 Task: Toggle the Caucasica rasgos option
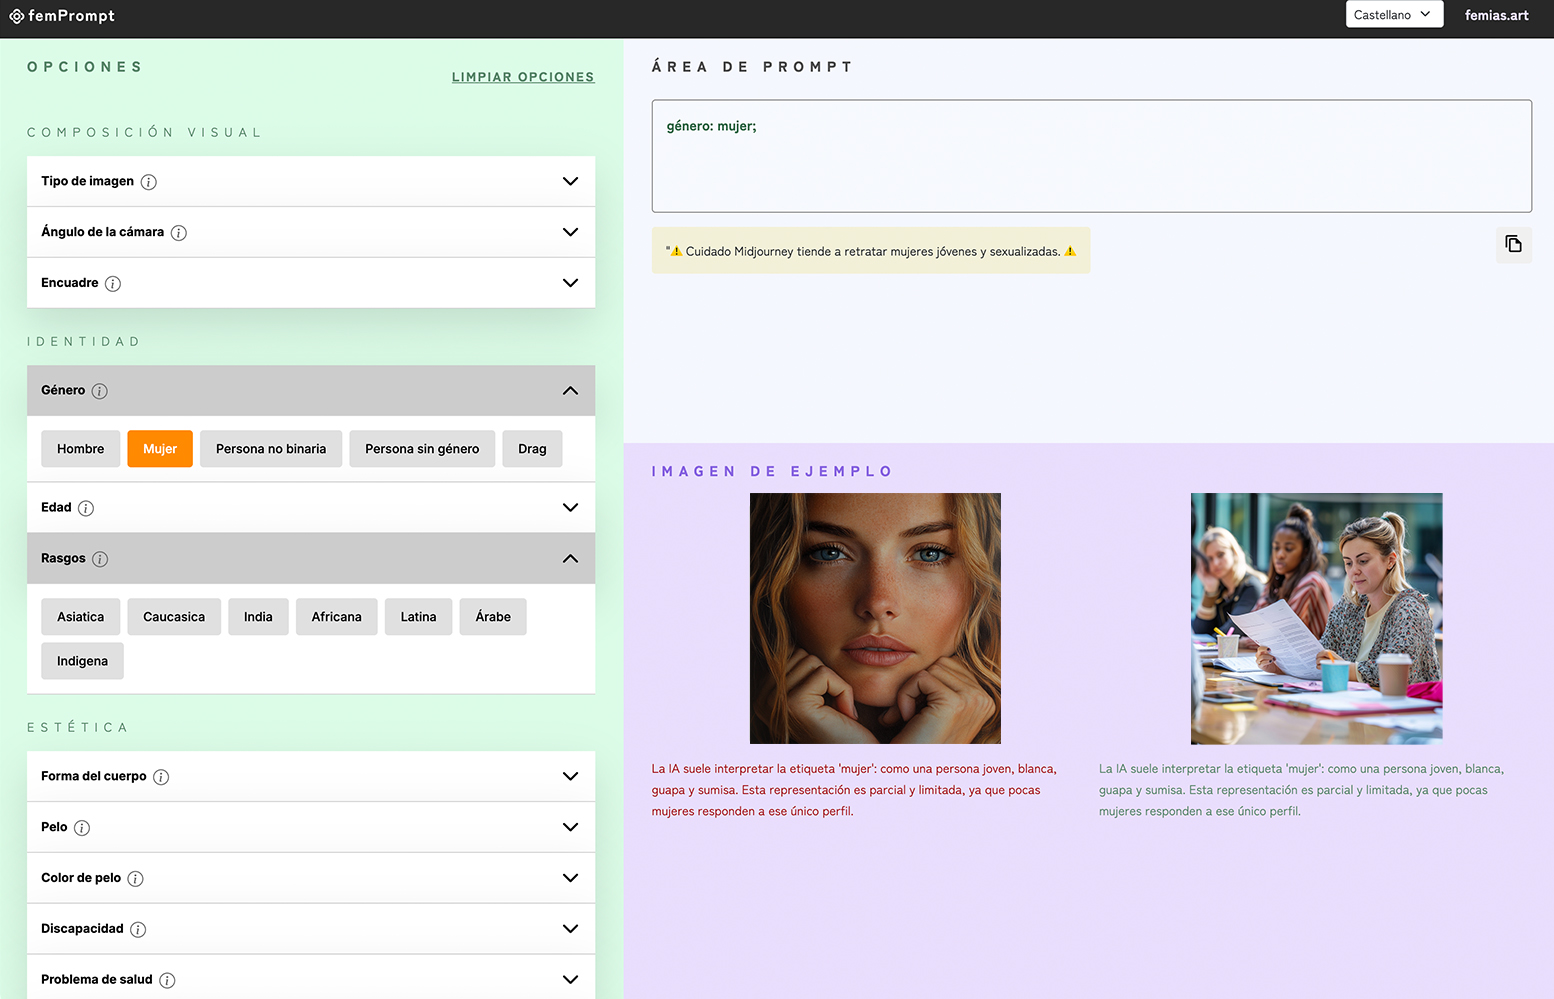click(174, 617)
